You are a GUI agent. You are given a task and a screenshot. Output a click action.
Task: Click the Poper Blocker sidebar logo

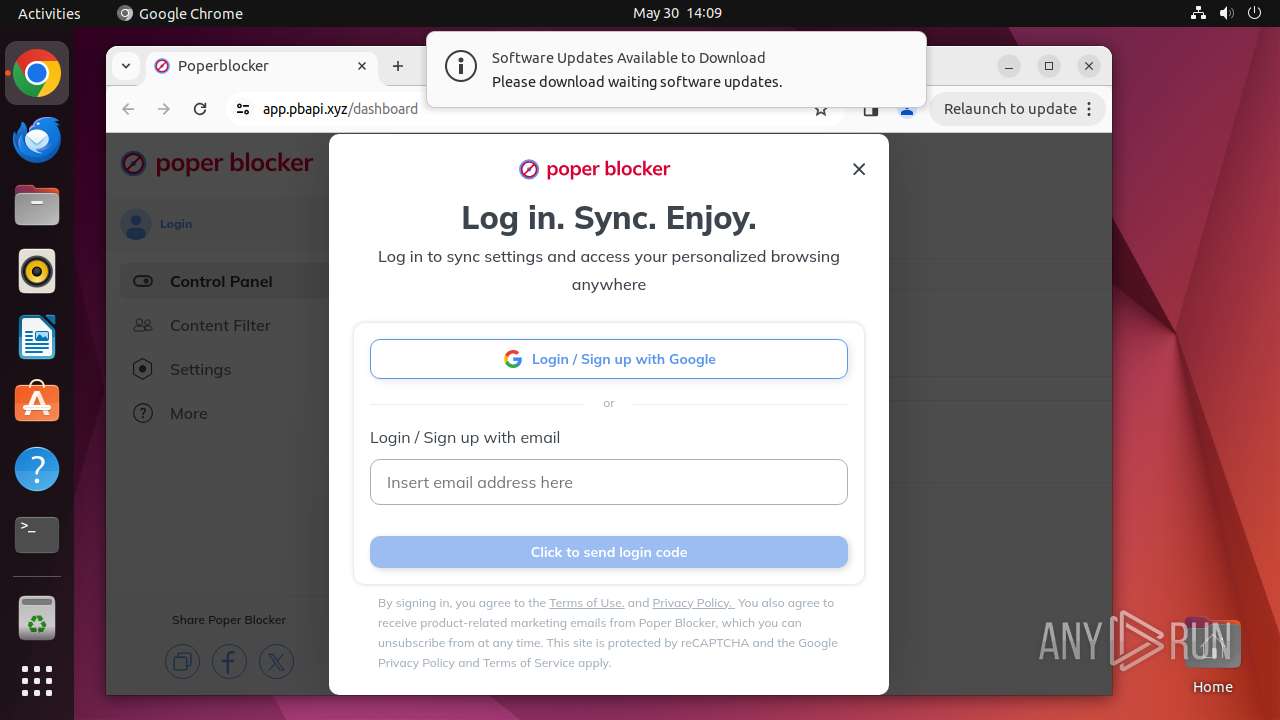pyautogui.click(x=217, y=163)
